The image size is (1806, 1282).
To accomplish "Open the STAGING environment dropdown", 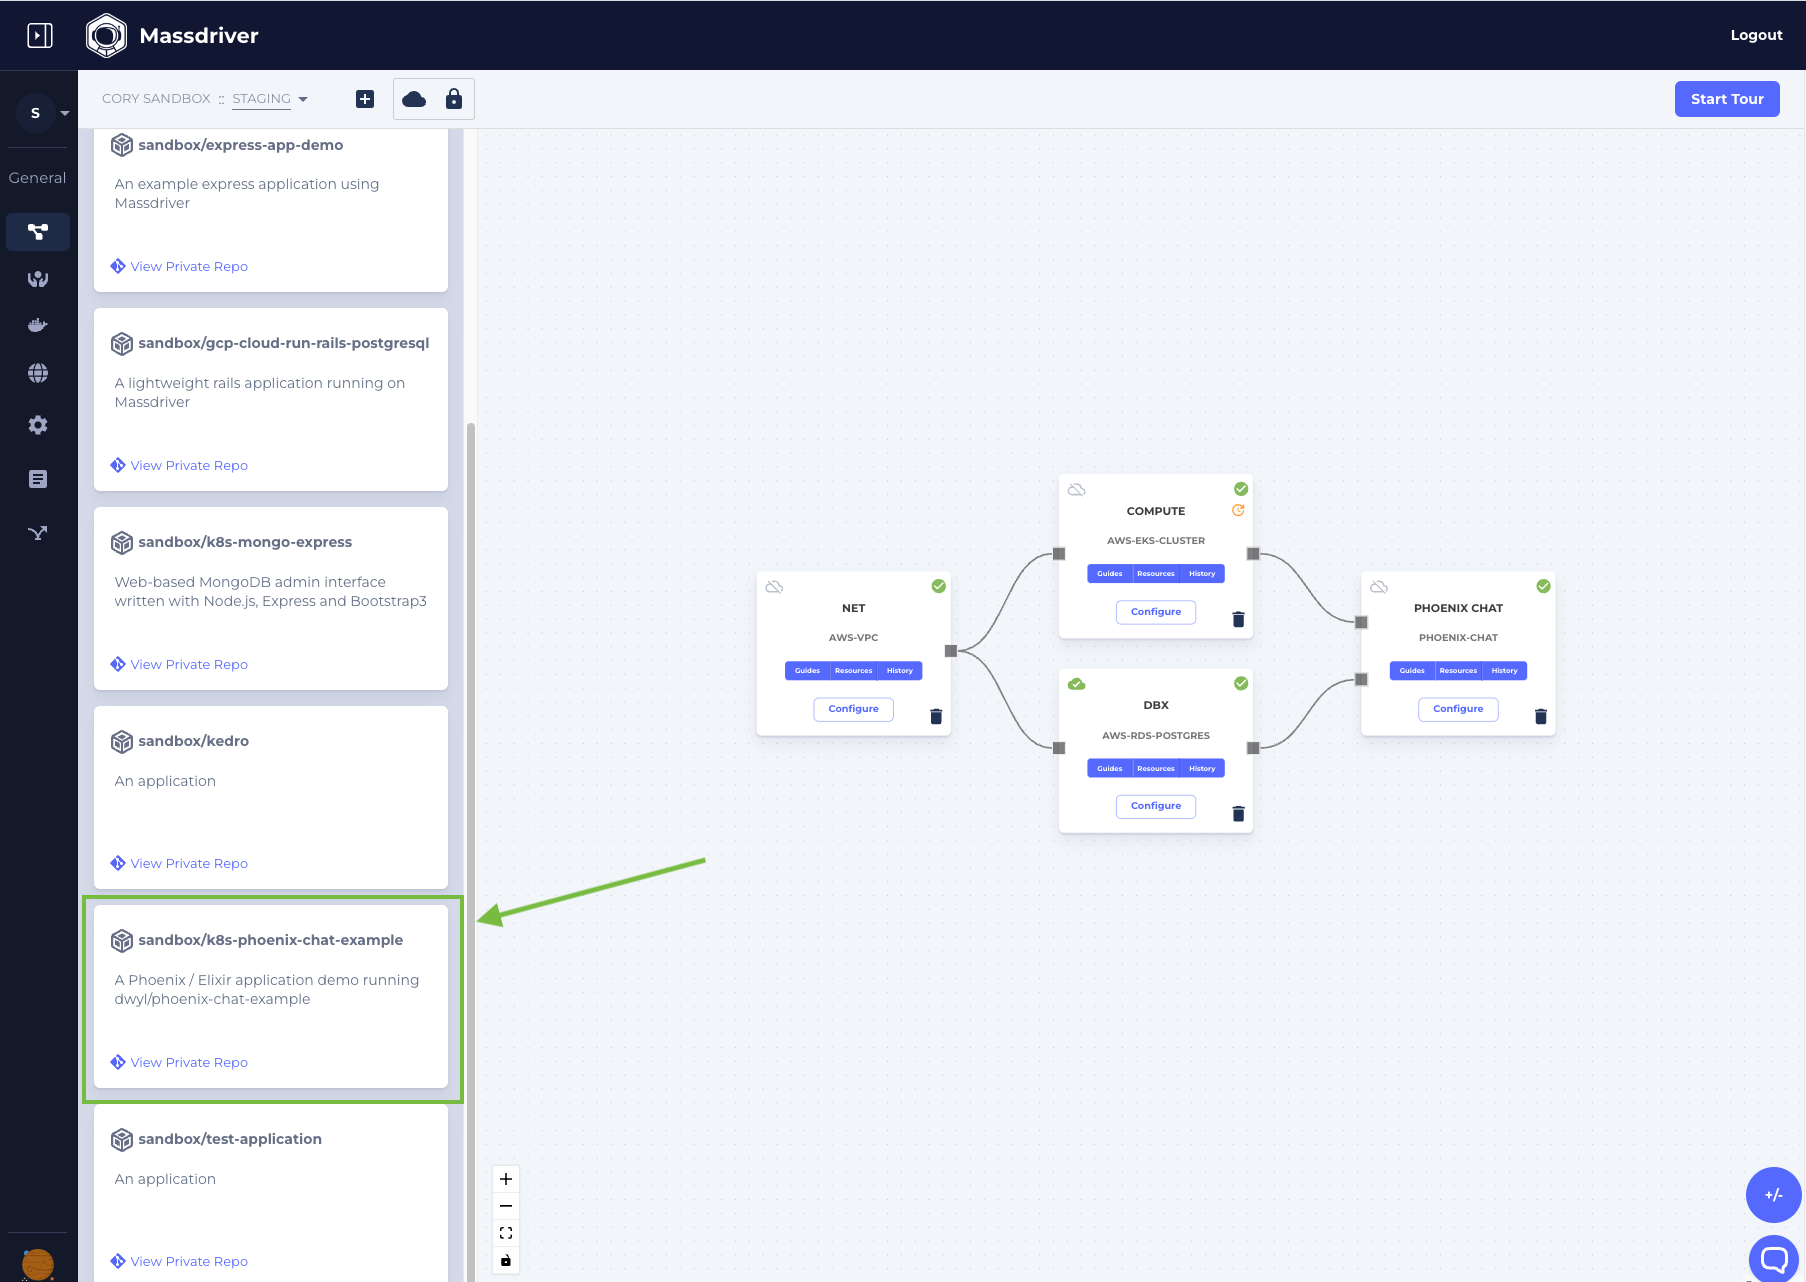I will click(x=270, y=99).
